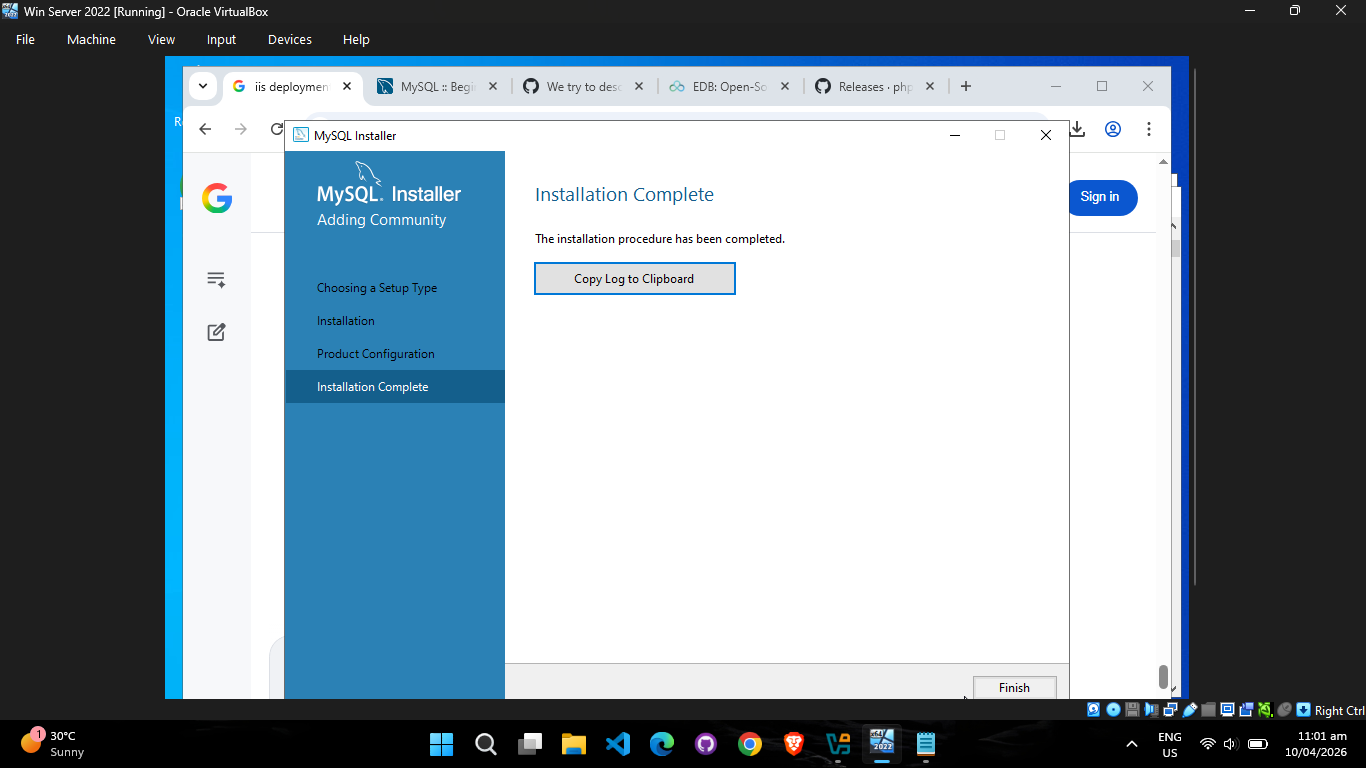Open Brave browser from taskbar

coord(794,744)
